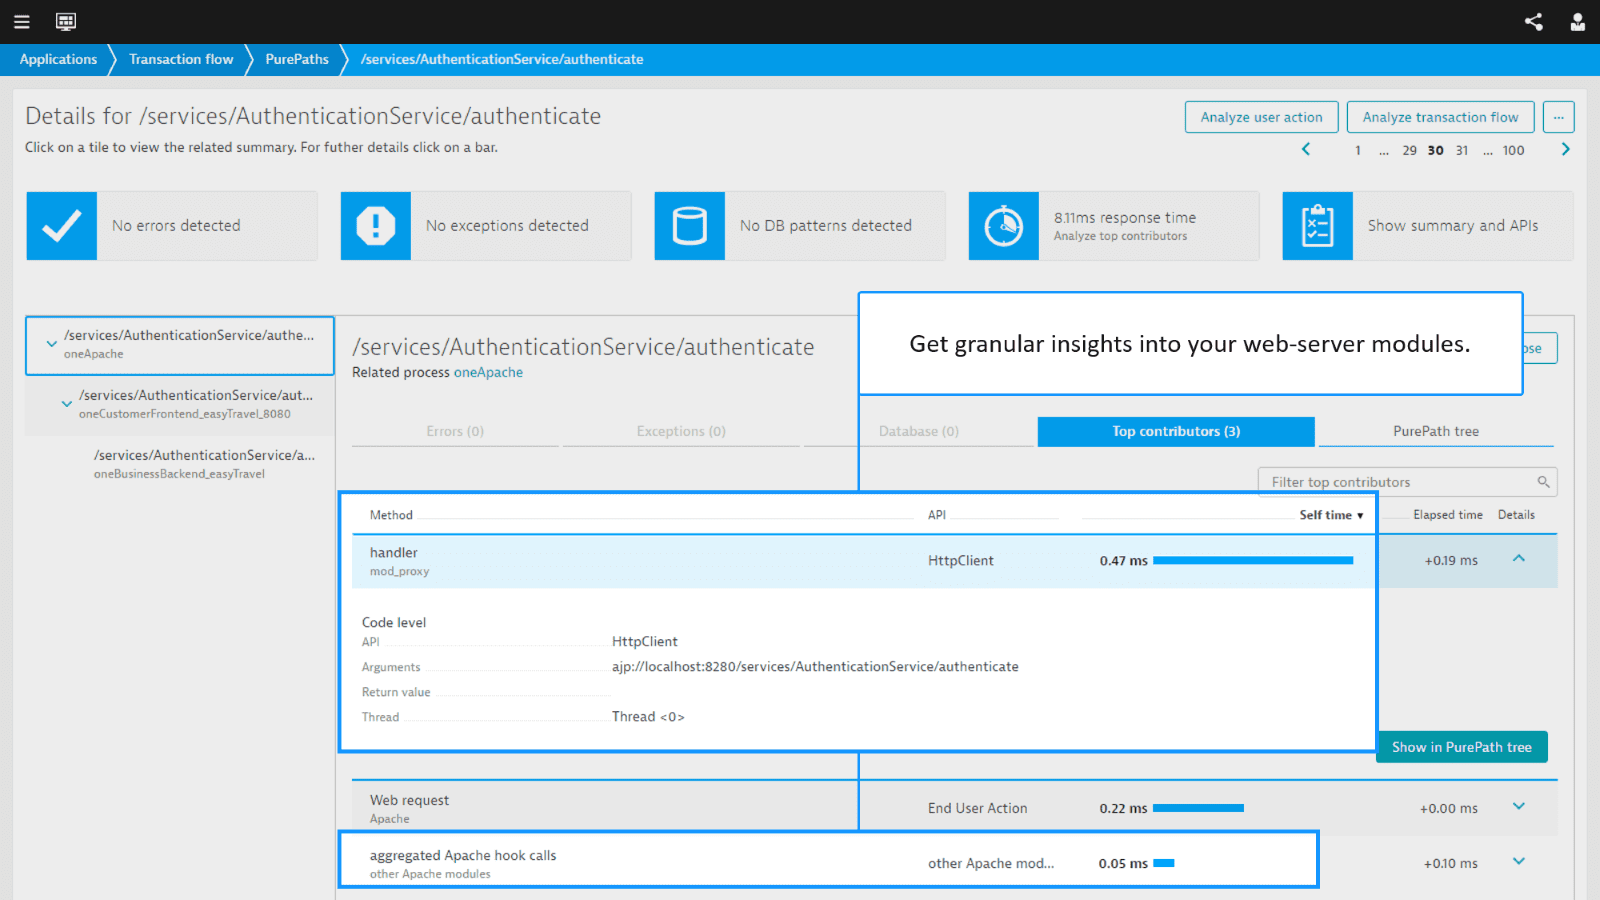Screen dimensions: 1600x900
Task: Go to next PurePath page arrow
Action: pyautogui.click(x=1566, y=149)
